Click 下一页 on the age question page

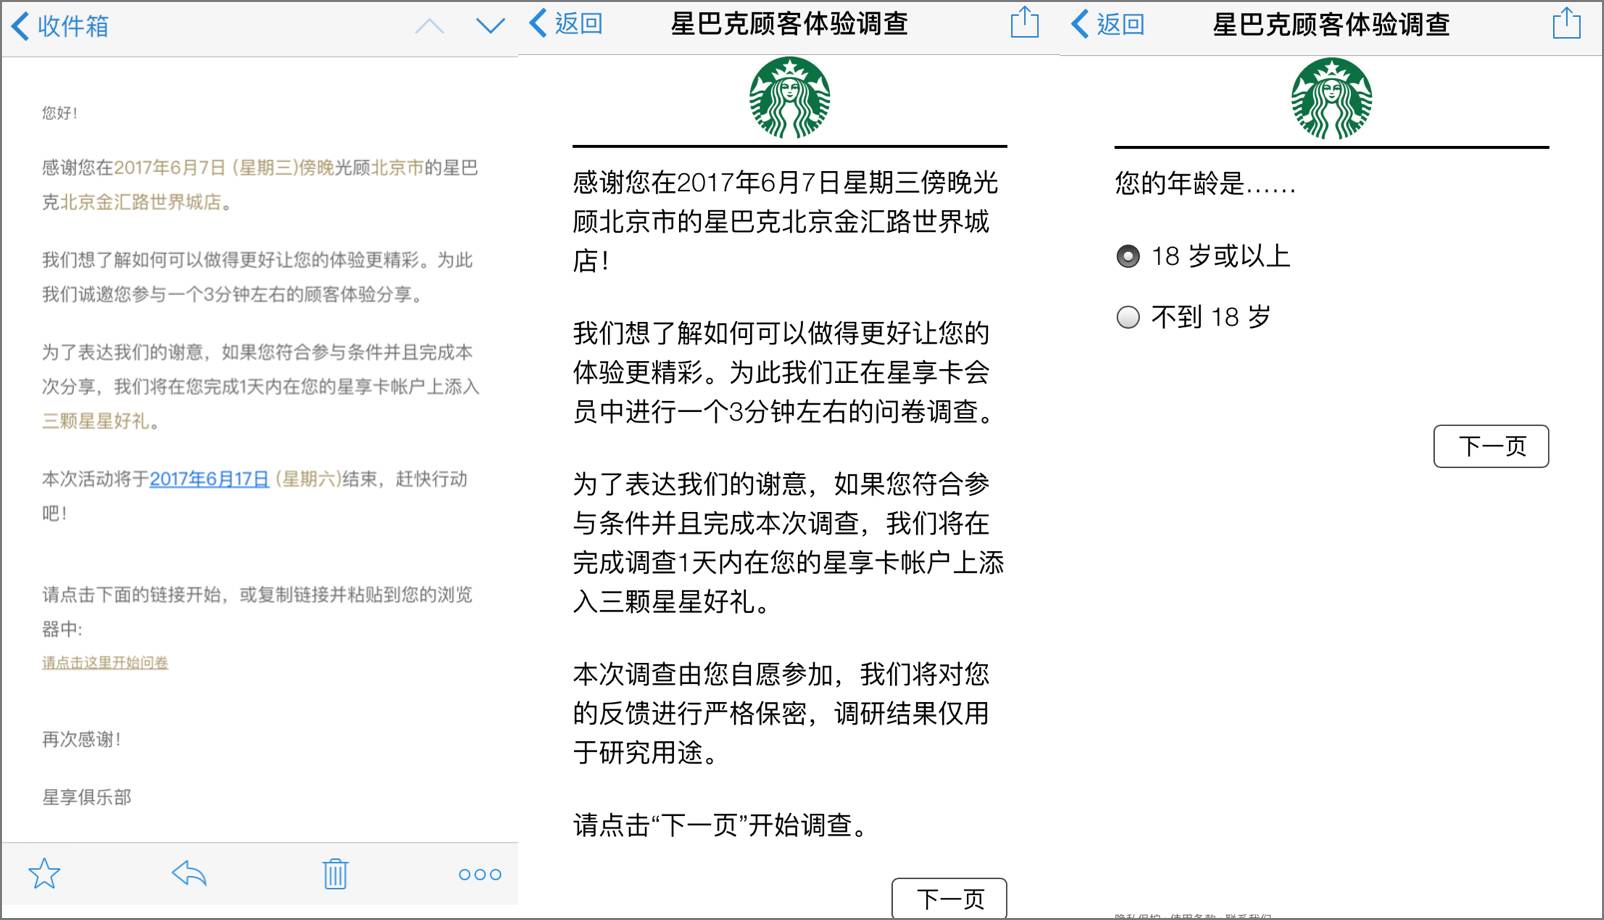point(1491,446)
